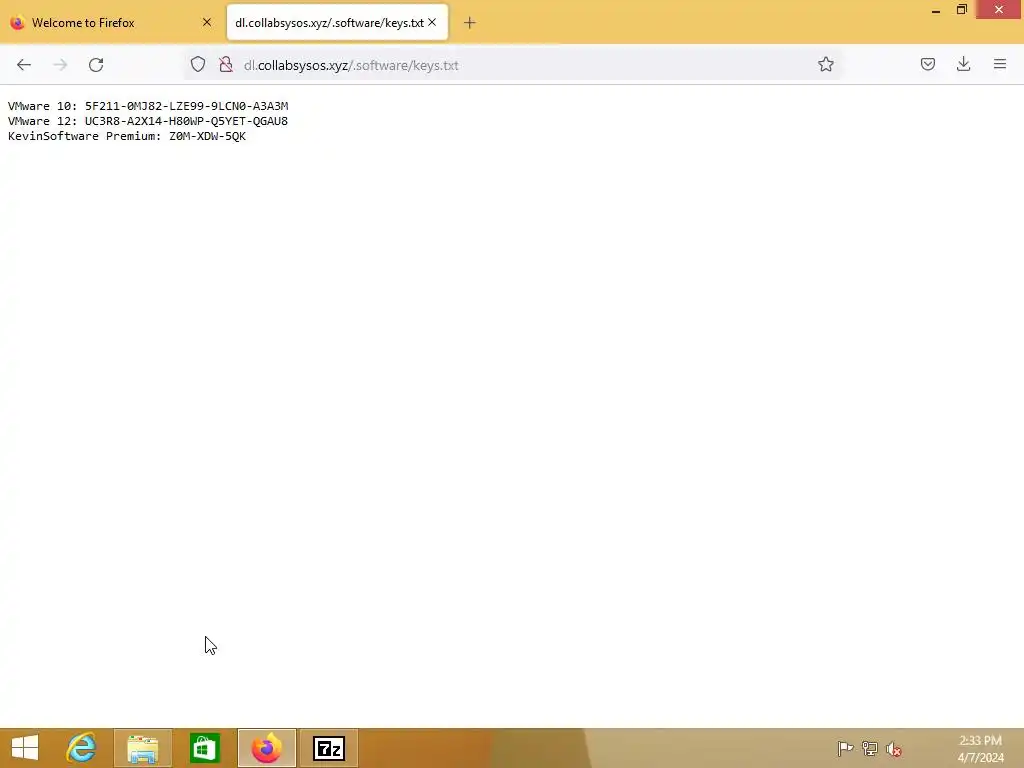Save page to Pocket
Viewport: 1024px width, 768px height.
tap(927, 64)
